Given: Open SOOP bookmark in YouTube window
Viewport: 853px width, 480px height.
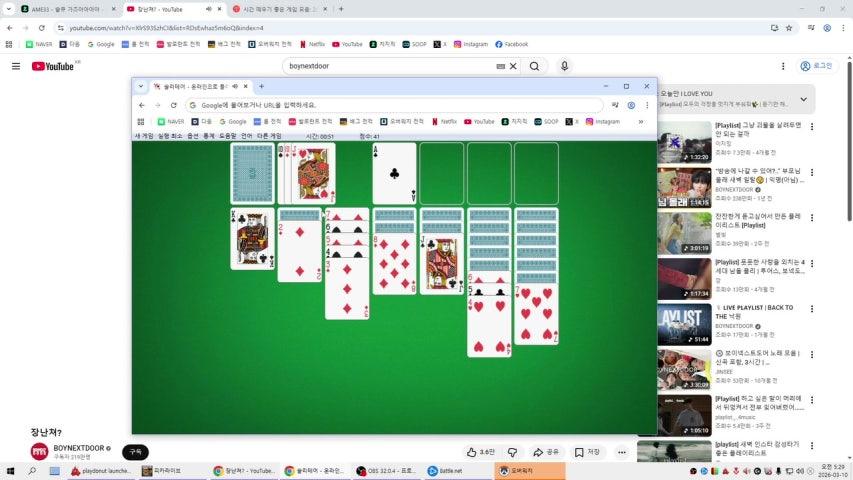Looking at the screenshot, I should click(415, 44).
